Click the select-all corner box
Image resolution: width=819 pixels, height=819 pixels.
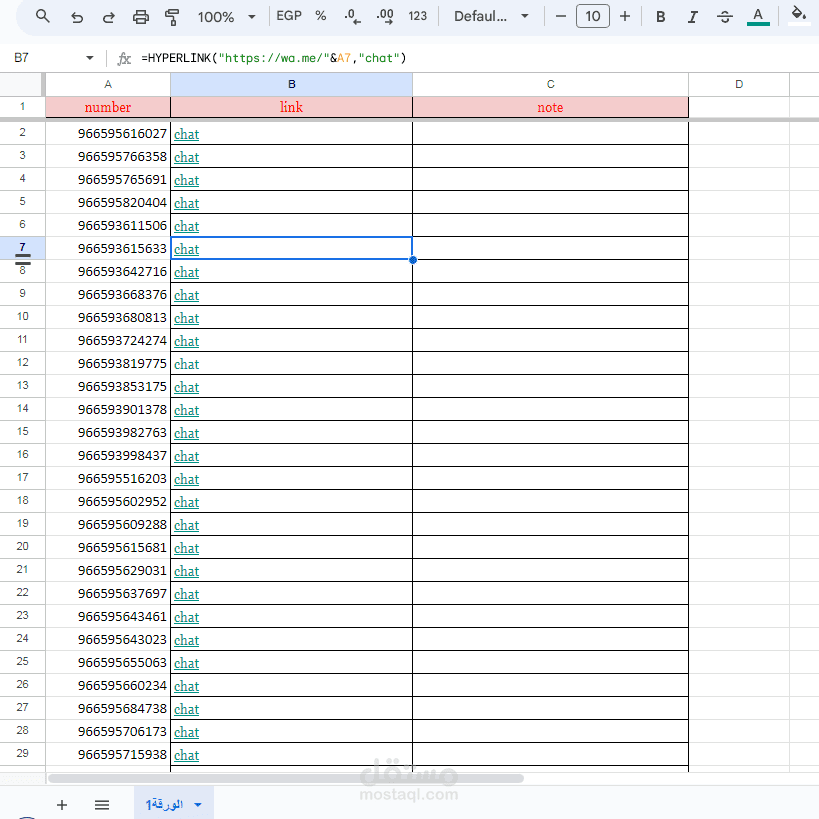coord(21,84)
